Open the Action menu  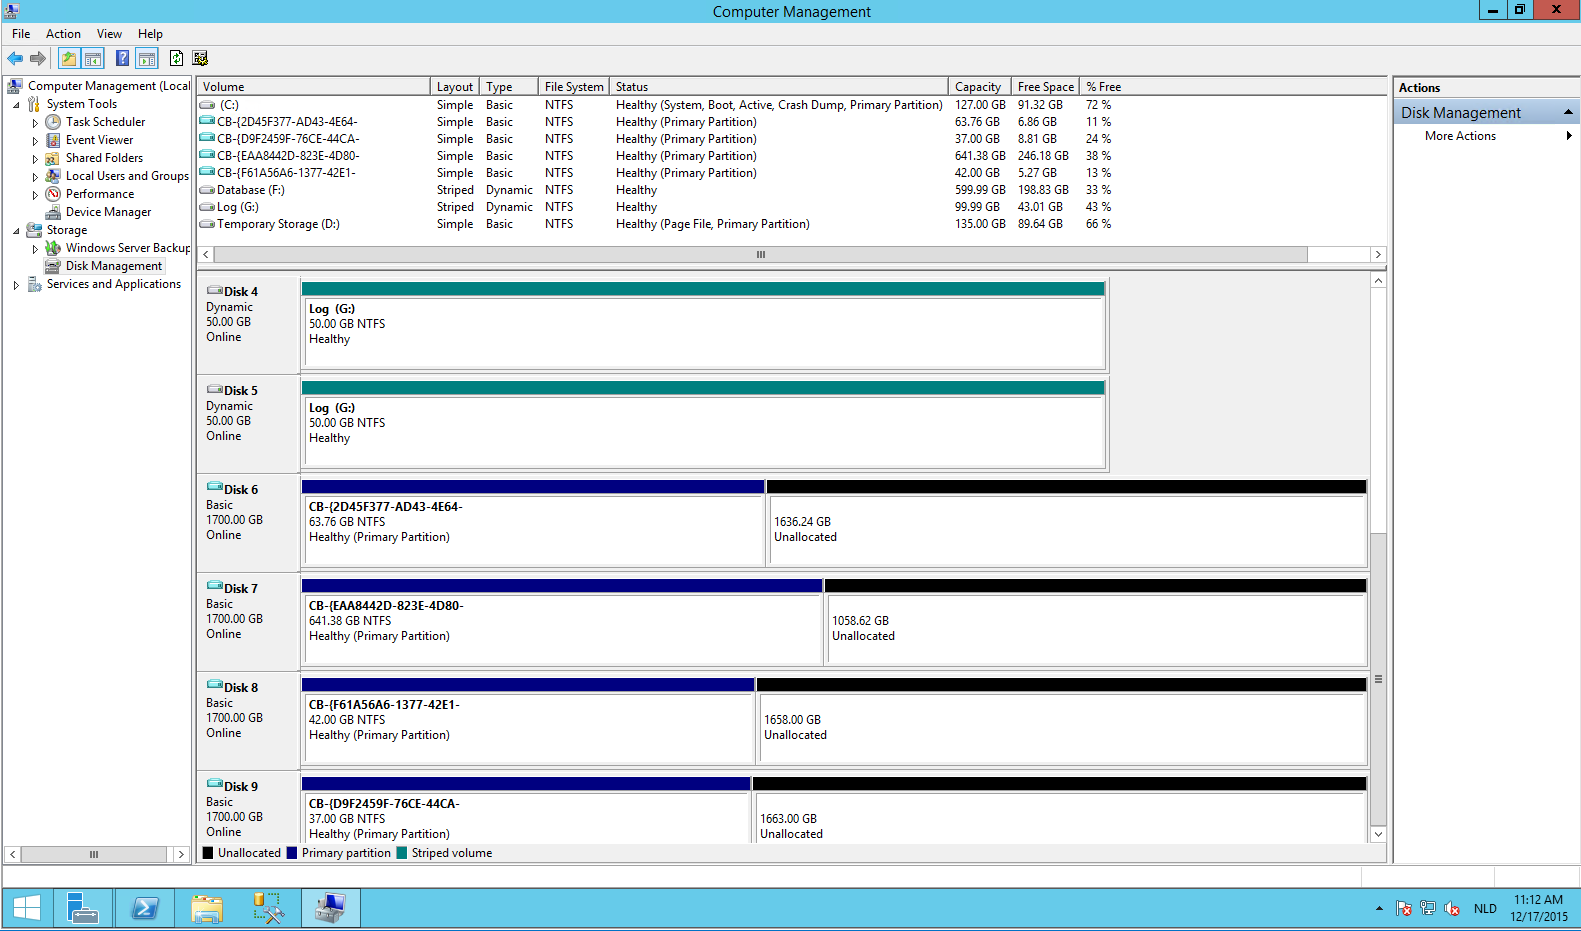pos(63,34)
